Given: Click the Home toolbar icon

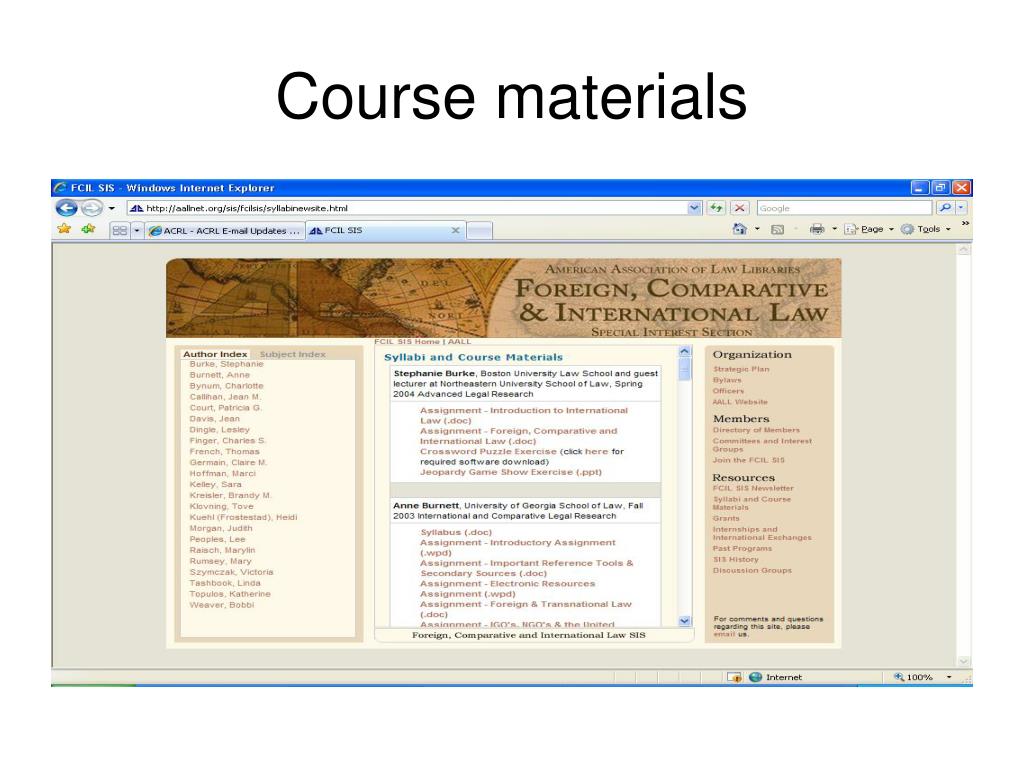Looking at the screenshot, I should (739, 229).
